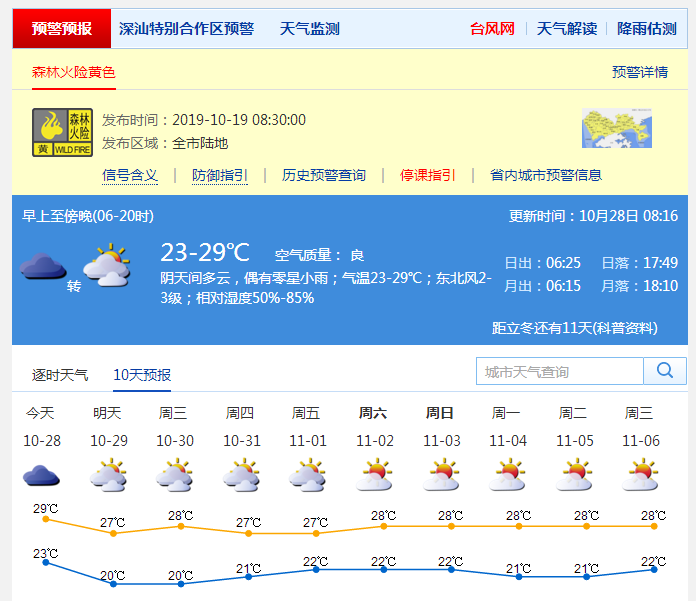Click the cloudy weather icon for 10-28
The image size is (696, 601).
(41, 475)
